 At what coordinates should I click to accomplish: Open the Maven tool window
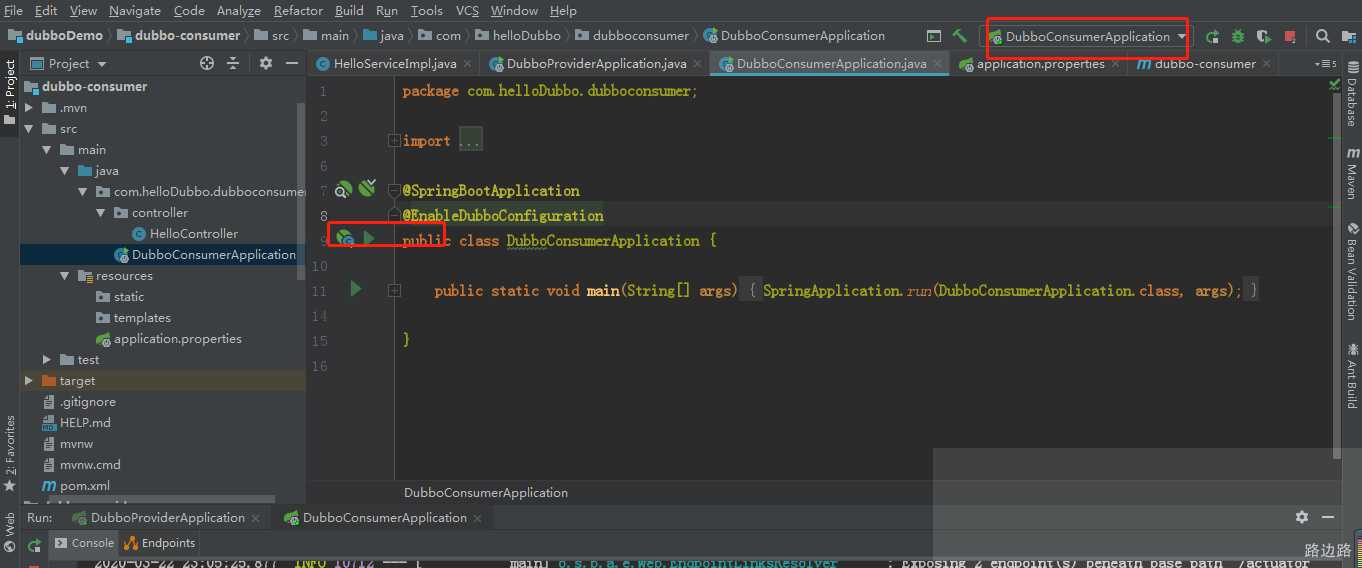pyautogui.click(x=1352, y=173)
